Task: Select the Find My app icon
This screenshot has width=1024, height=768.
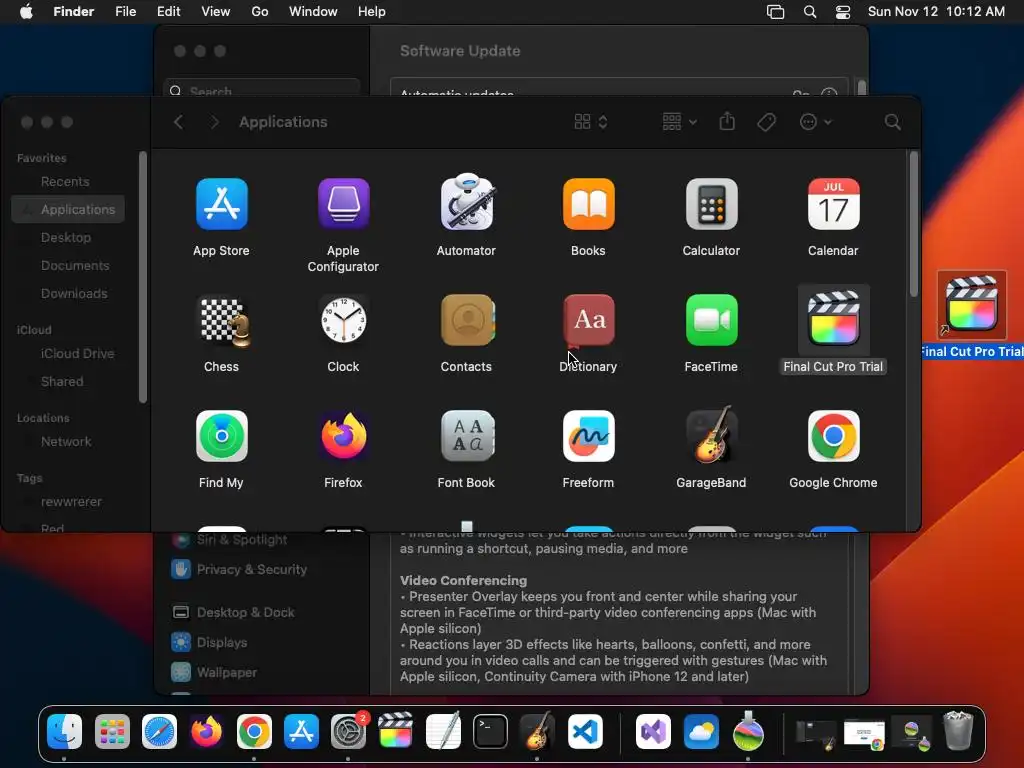Action: (221, 436)
